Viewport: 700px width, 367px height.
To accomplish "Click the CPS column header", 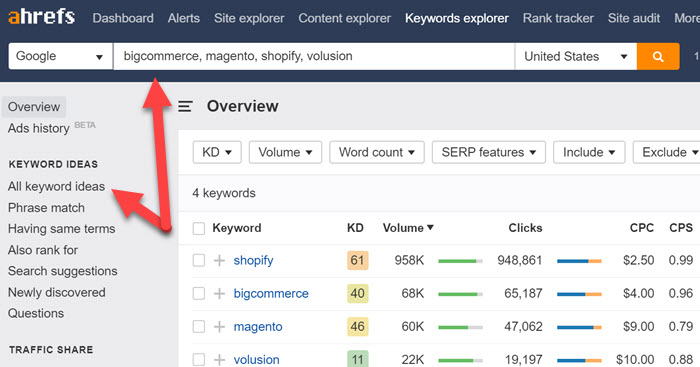I will click(681, 228).
